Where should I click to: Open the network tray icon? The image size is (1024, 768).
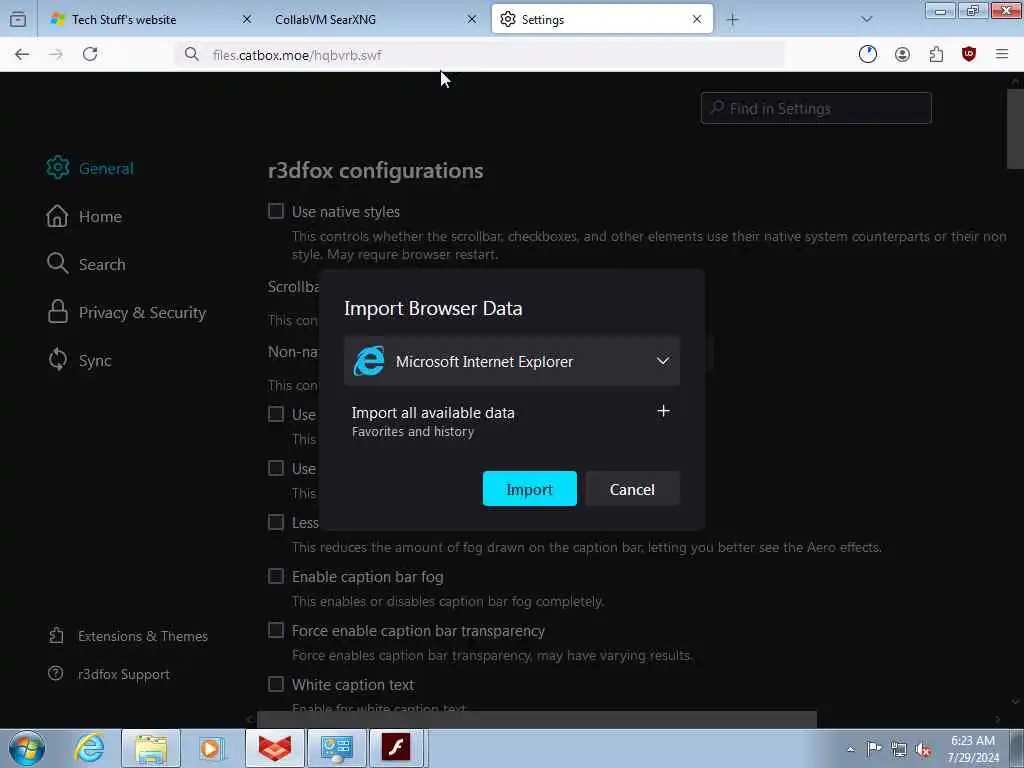point(899,749)
